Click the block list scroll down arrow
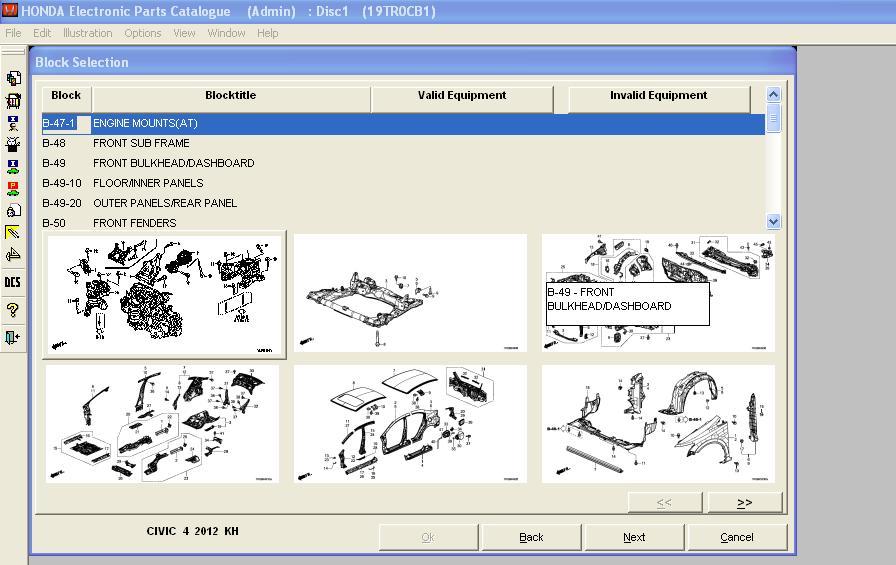Viewport: 896px width, 565px height. click(x=773, y=222)
